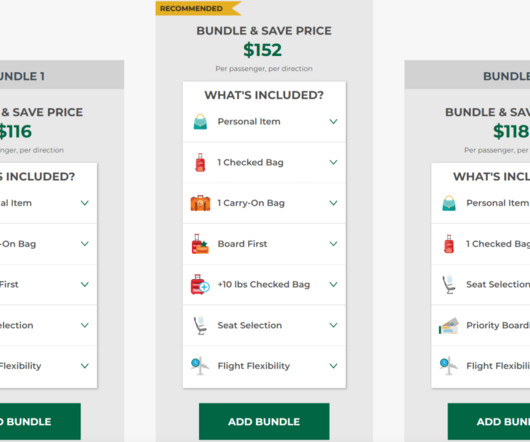Image resolution: width=530 pixels, height=442 pixels.
Task: Click the red checked bag icon in right bundle
Action: click(449, 244)
